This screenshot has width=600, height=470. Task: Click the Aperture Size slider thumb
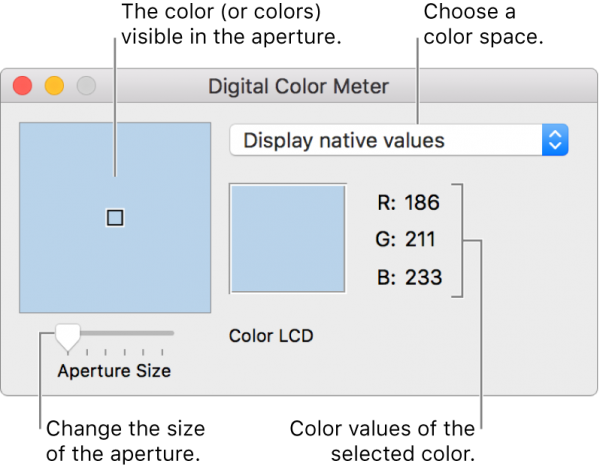(68, 336)
